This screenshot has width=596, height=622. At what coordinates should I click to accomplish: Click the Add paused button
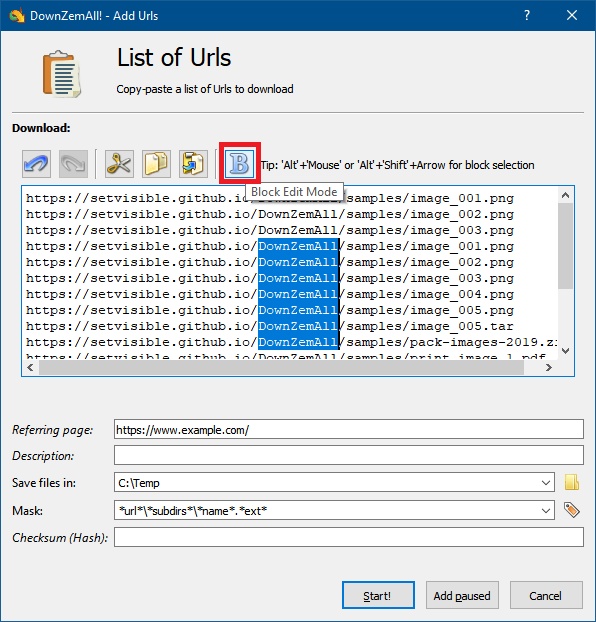pyautogui.click(x=462, y=595)
